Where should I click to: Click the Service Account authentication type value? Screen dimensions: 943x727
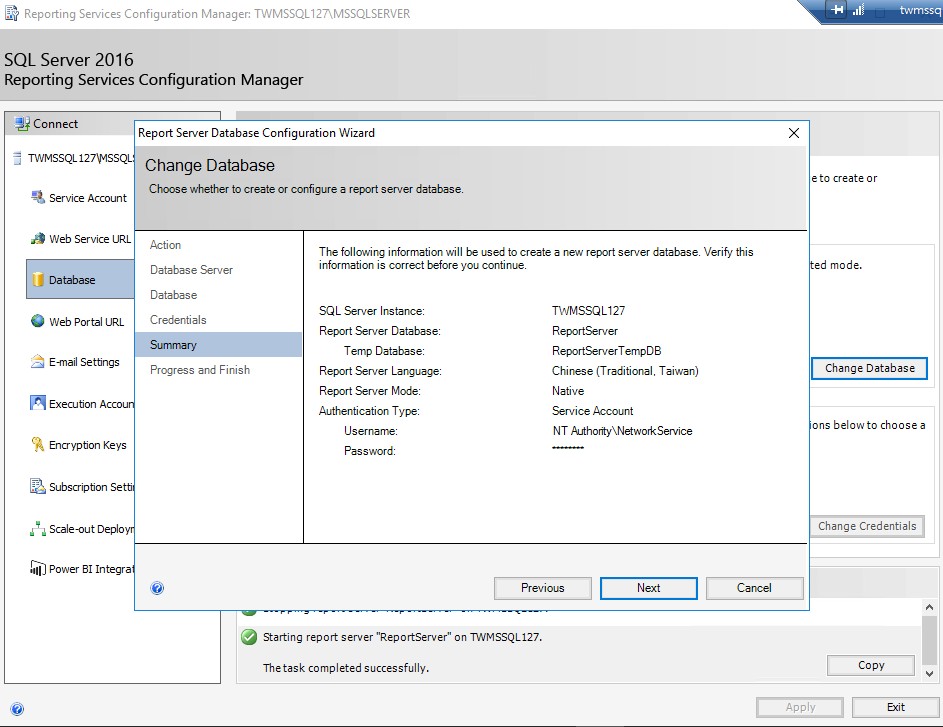coord(592,411)
